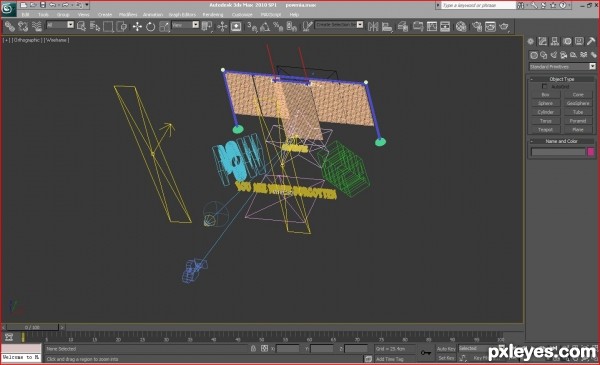
Task: Open the Create Selection Set dropdown
Action: point(339,24)
